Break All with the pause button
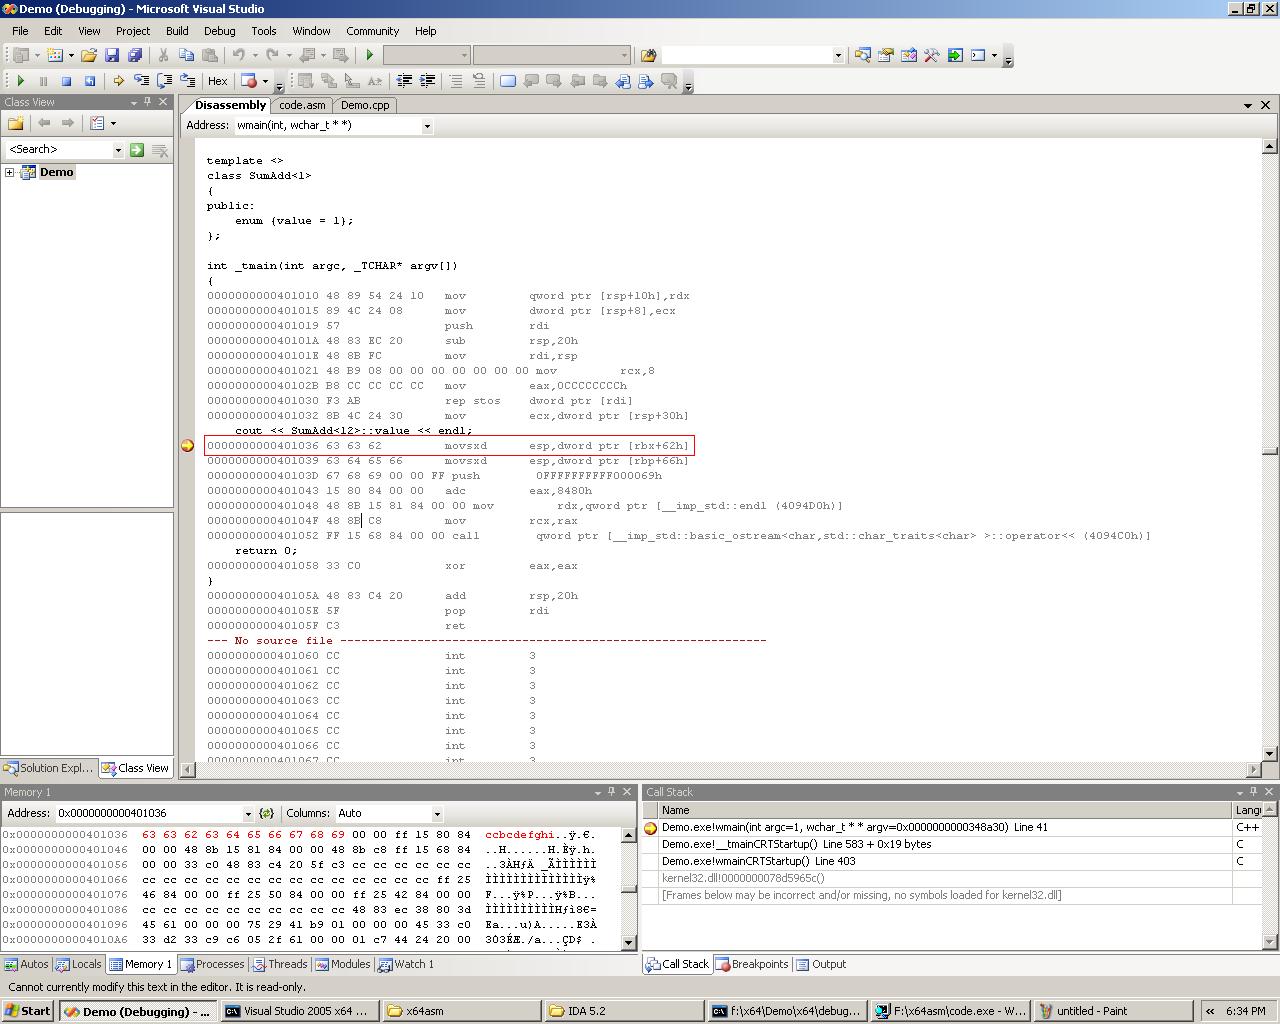 coord(43,81)
